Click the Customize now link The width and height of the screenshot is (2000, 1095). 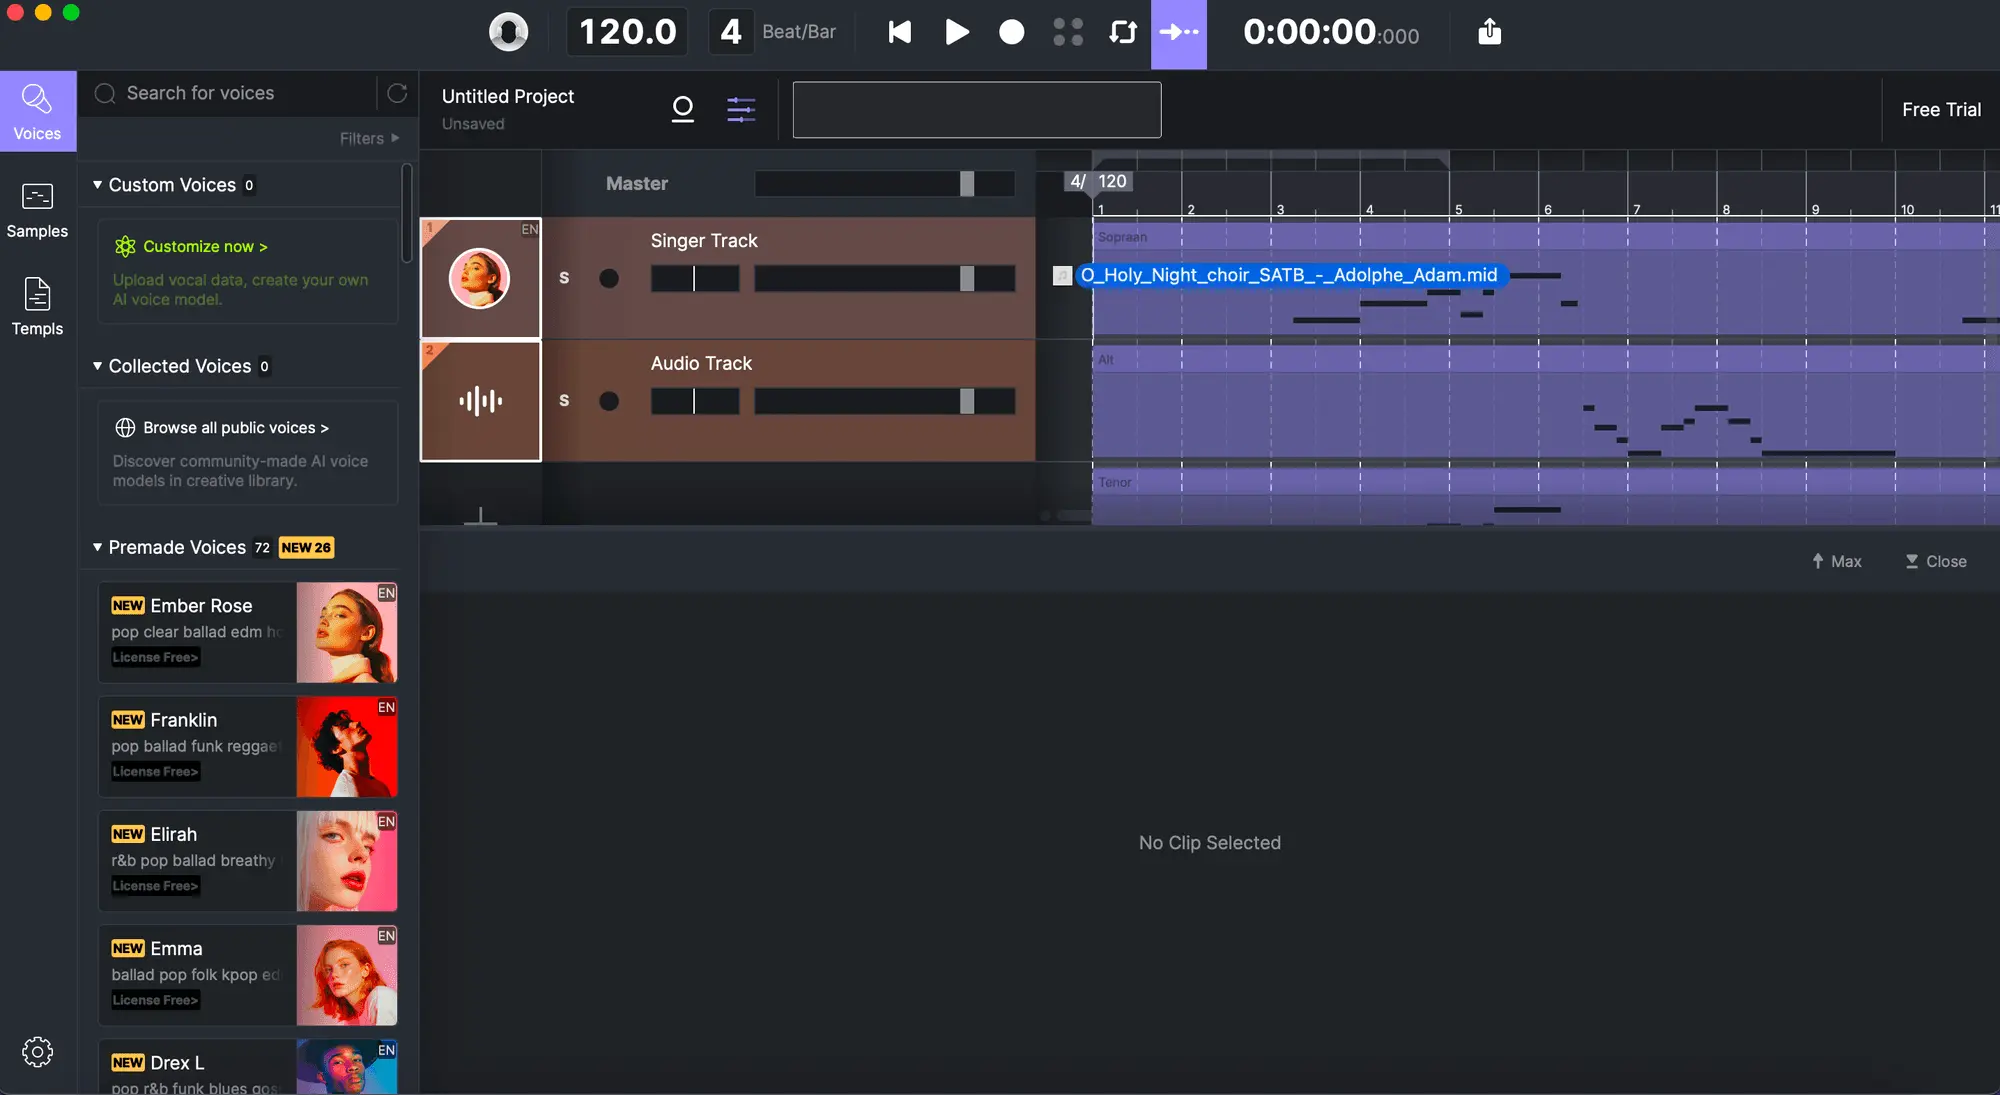[x=204, y=246]
